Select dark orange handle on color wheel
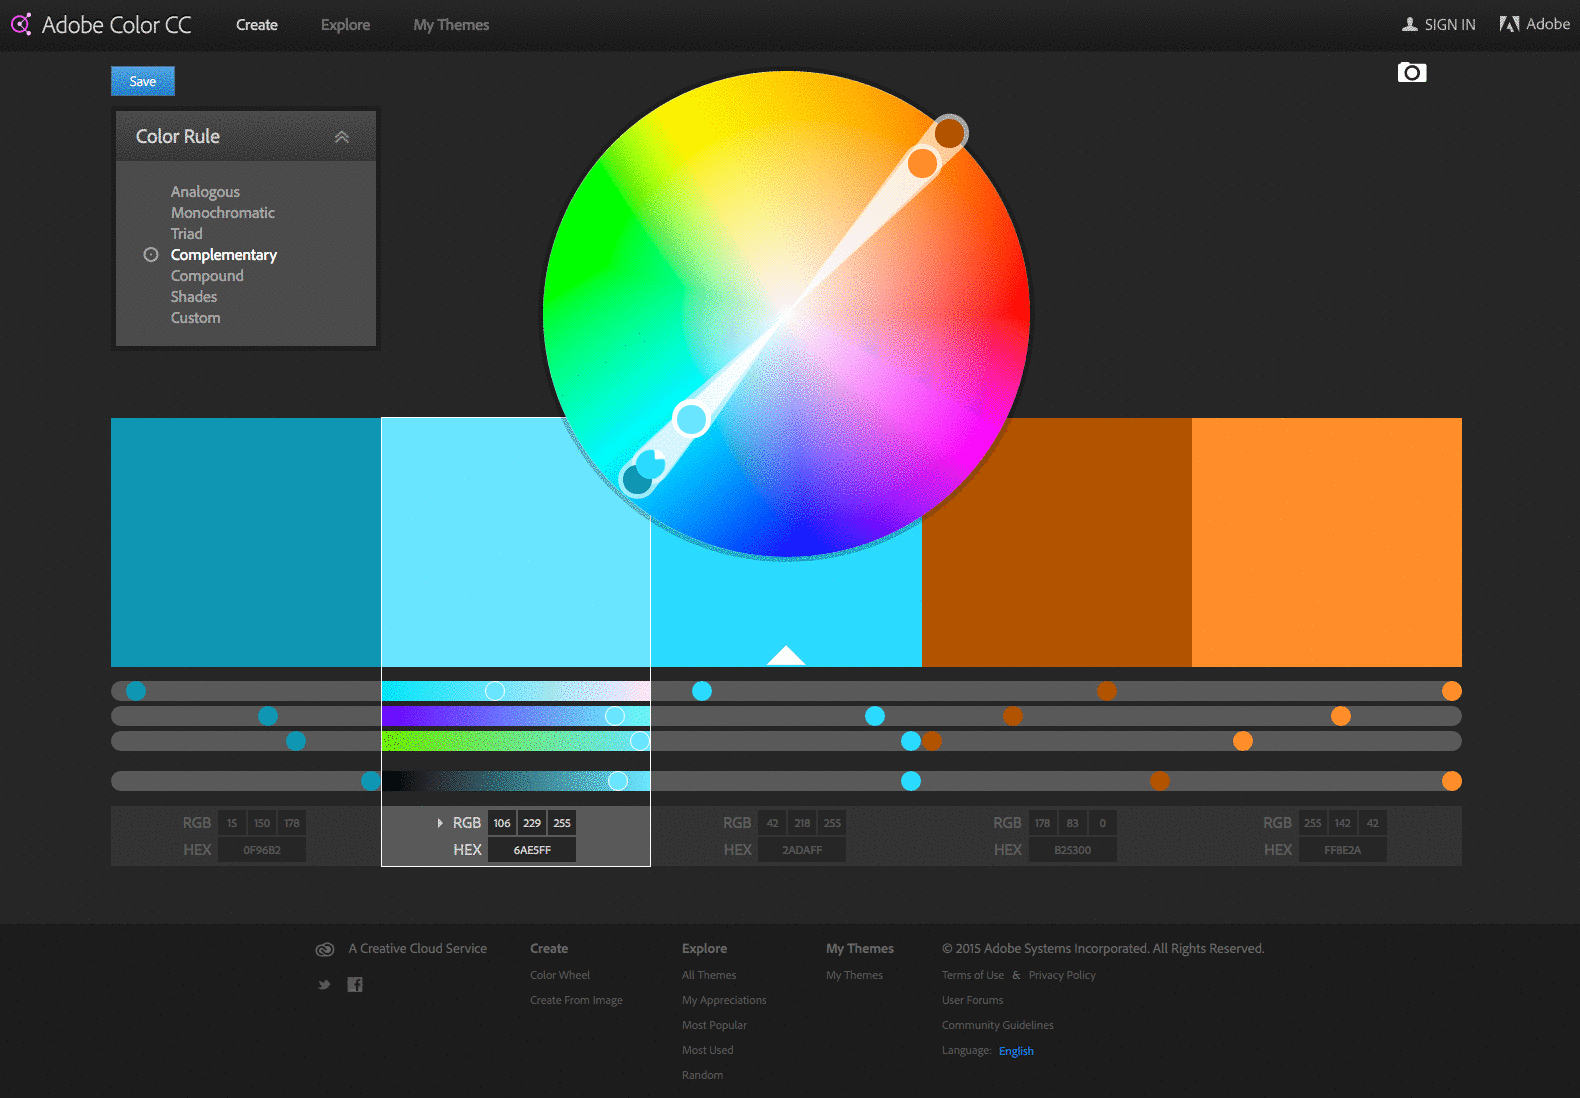 (950, 132)
